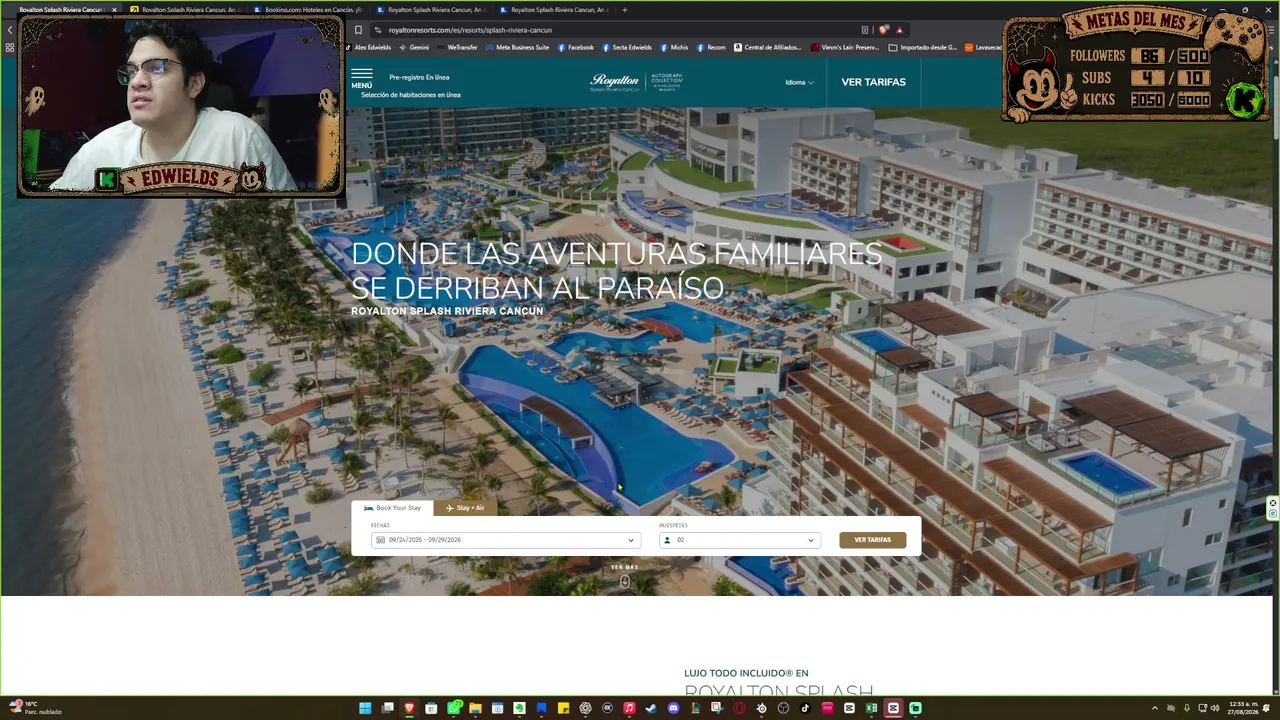Open Sticky Notes from the taskbar

click(563, 708)
